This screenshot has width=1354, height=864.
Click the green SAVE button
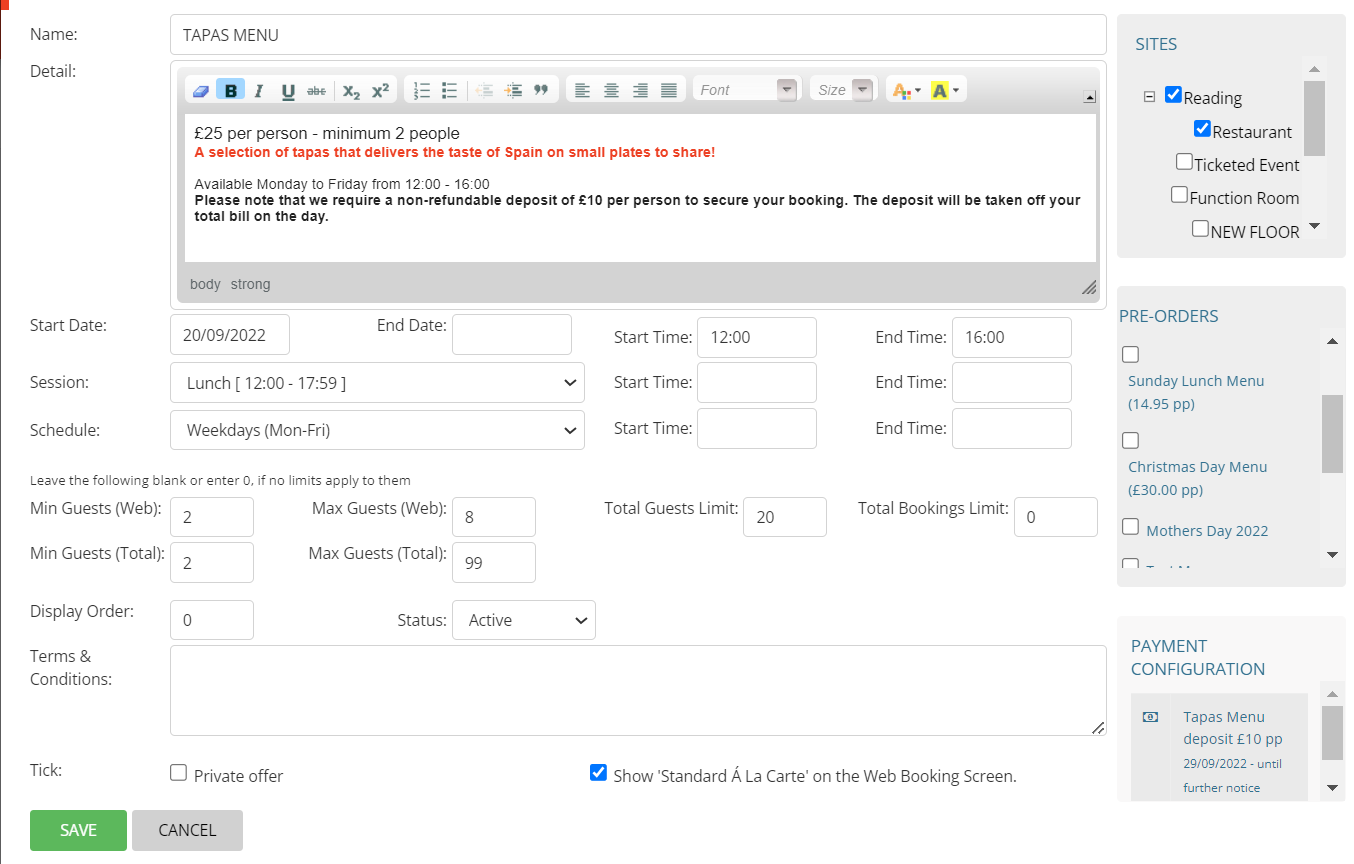78,830
